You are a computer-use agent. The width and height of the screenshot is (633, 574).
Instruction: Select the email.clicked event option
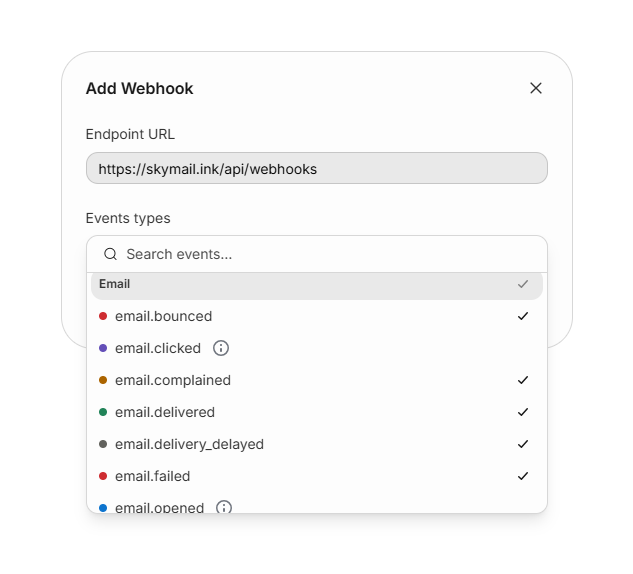[x=158, y=348]
